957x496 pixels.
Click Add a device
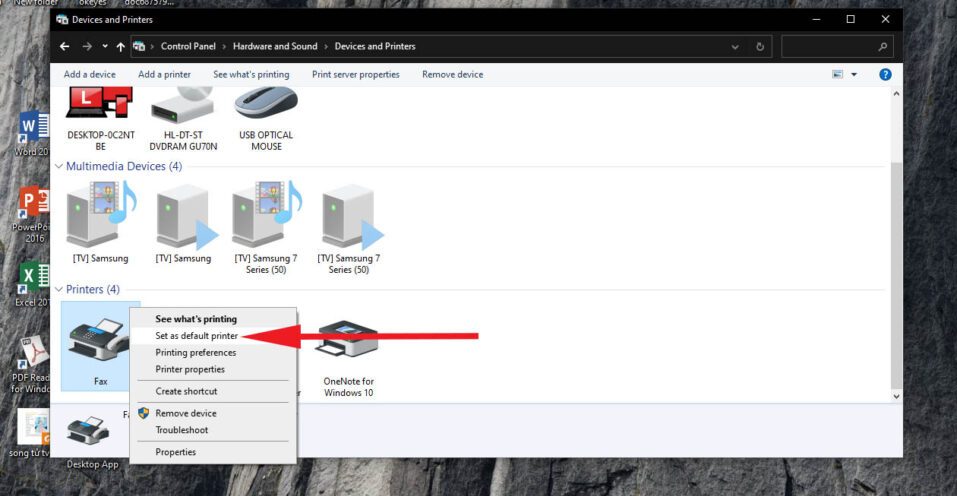90,74
